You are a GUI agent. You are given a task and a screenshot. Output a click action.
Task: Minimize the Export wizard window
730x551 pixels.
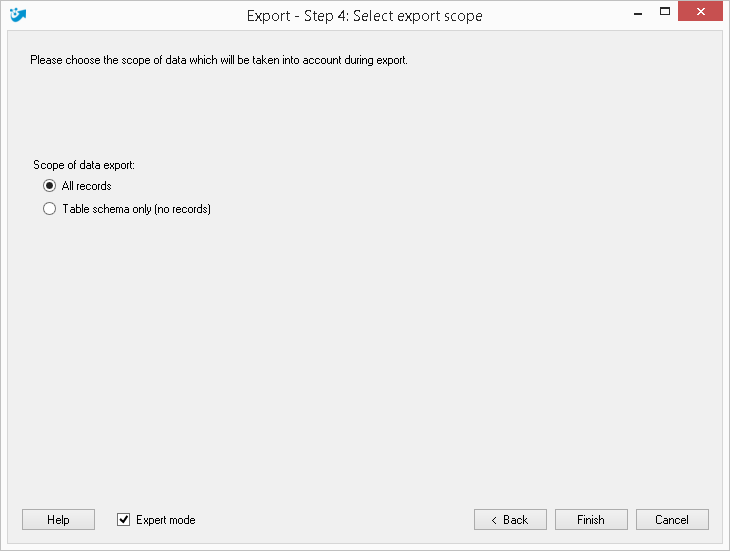point(638,14)
